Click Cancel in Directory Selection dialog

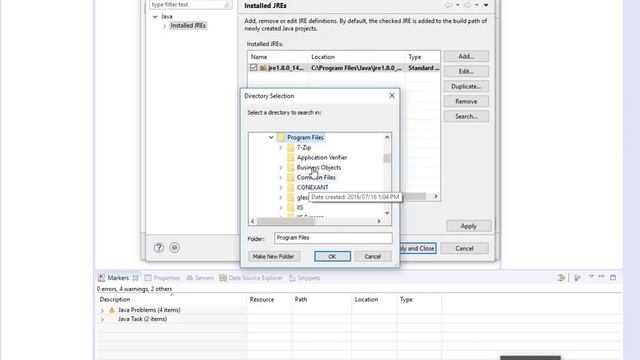(373, 256)
